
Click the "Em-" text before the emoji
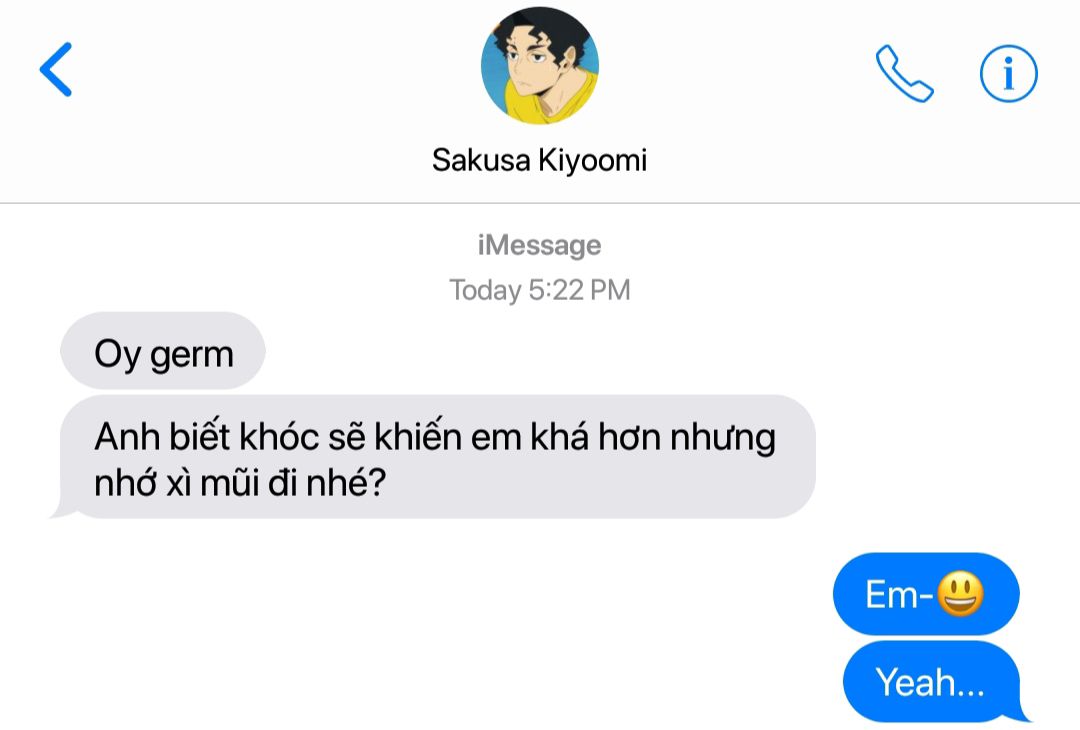[899, 594]
